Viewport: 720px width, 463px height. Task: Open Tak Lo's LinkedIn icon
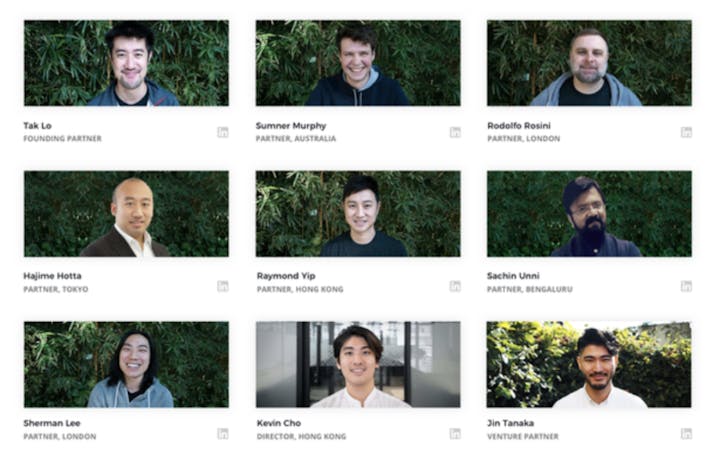click(x=223, y=132)
